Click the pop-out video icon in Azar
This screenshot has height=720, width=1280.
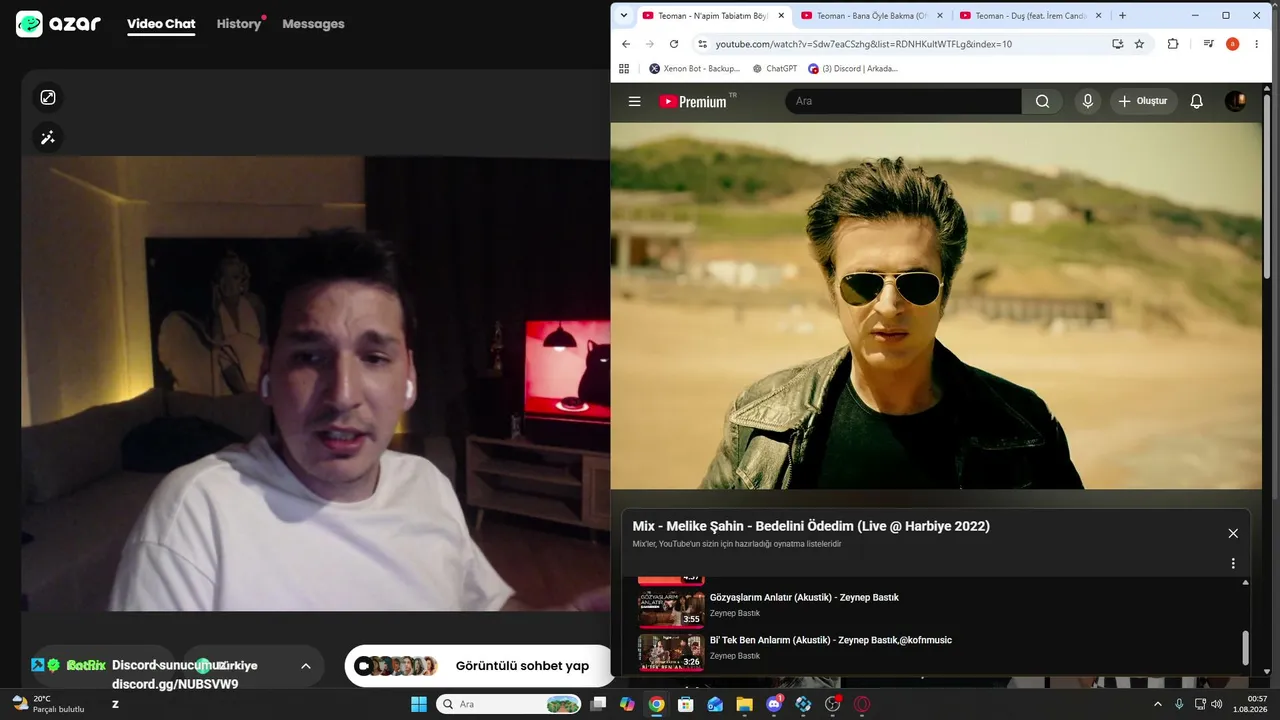(x=47, y=97)
